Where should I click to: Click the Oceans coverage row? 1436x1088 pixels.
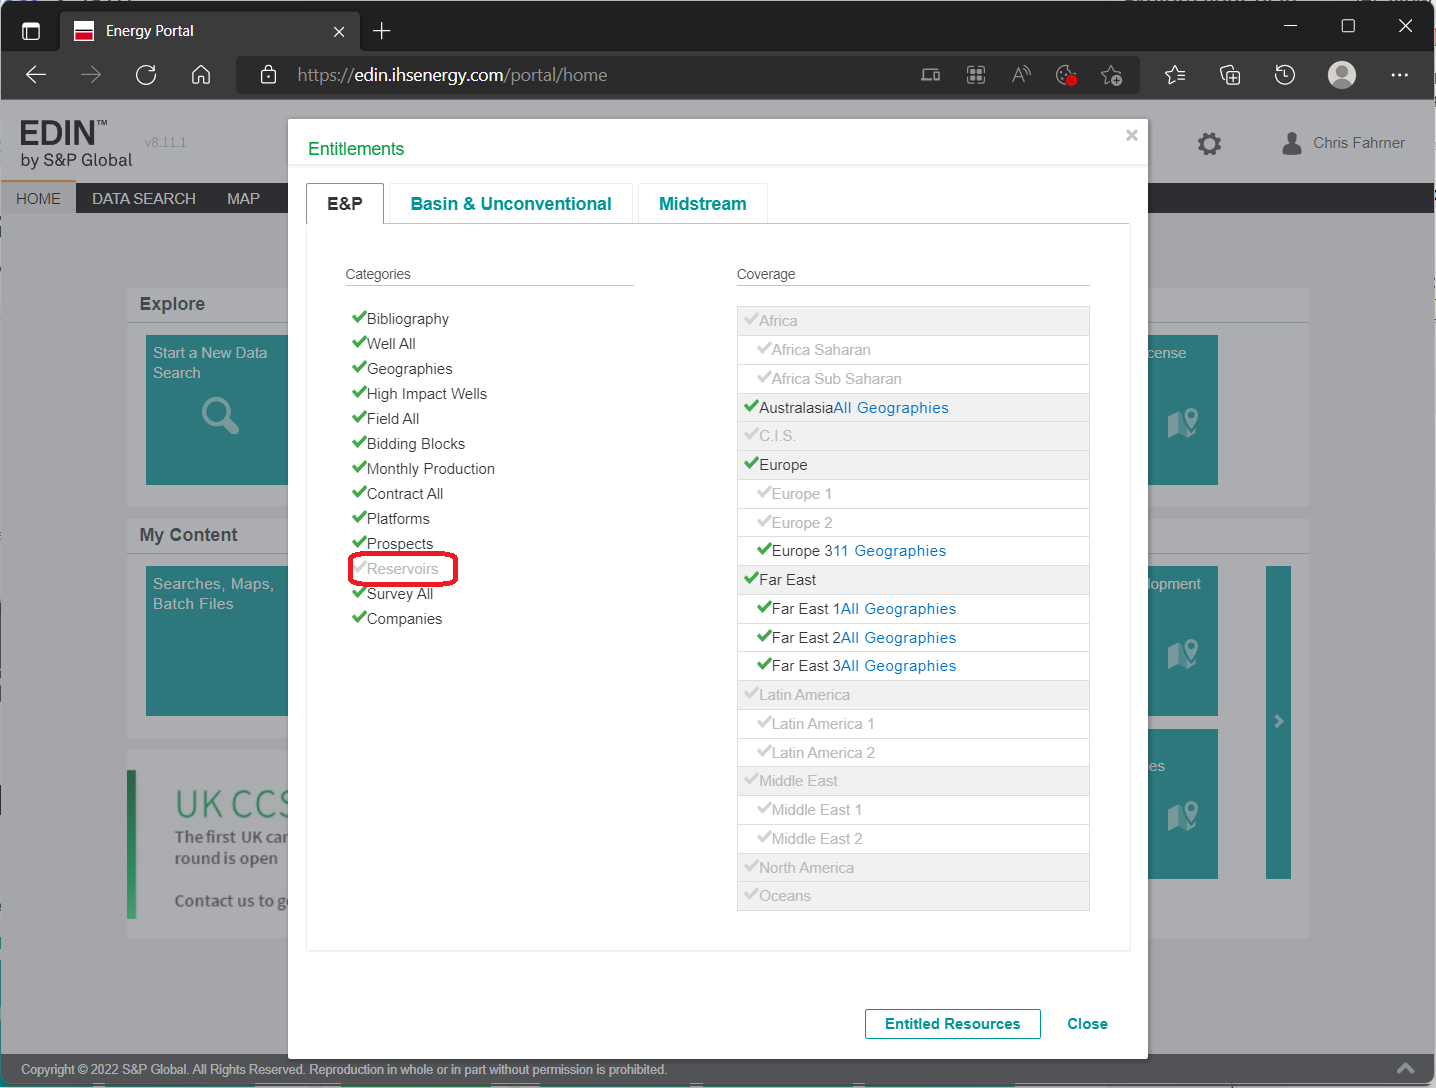[913, 895]
